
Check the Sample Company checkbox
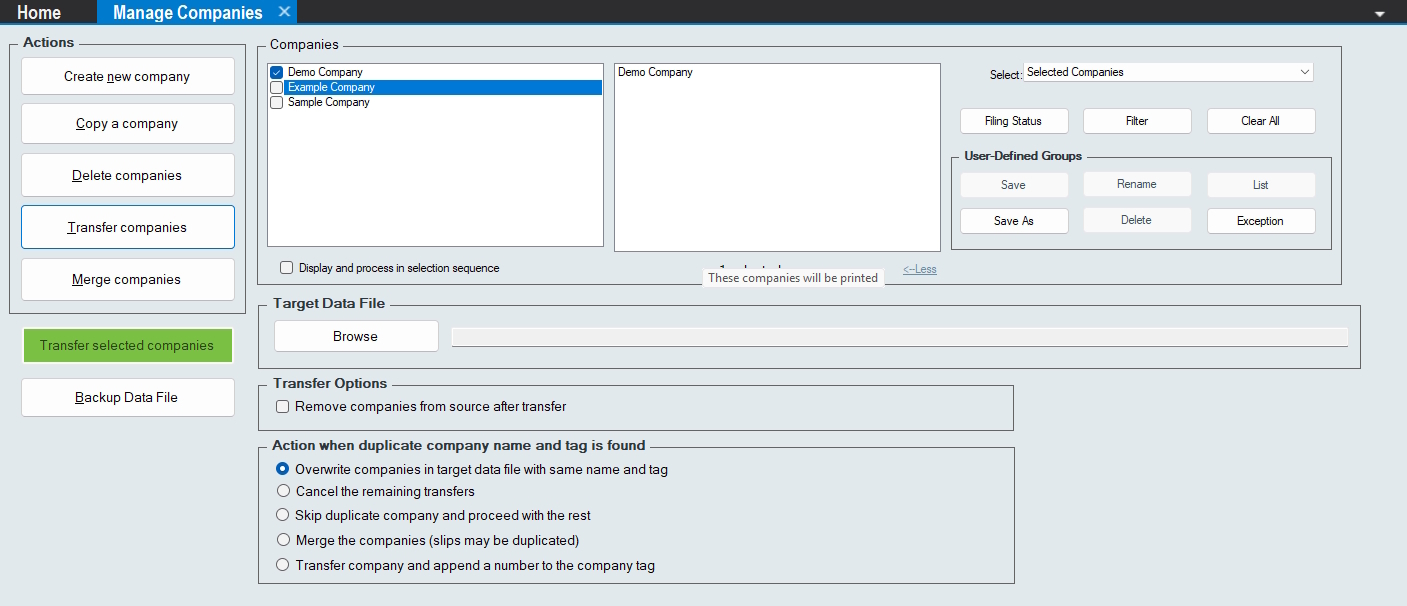(277, 102)
